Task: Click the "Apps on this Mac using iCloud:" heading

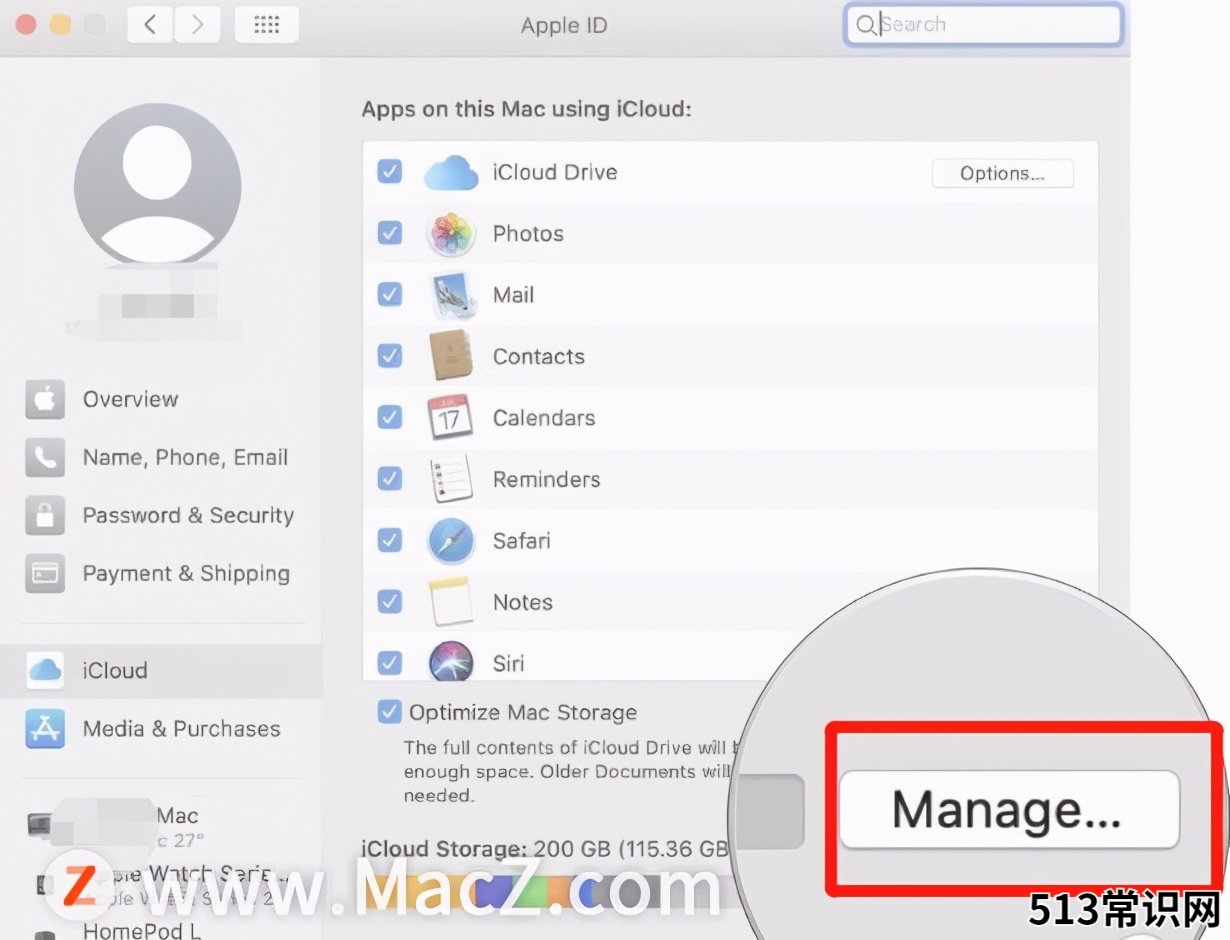Action: [526, 109]
